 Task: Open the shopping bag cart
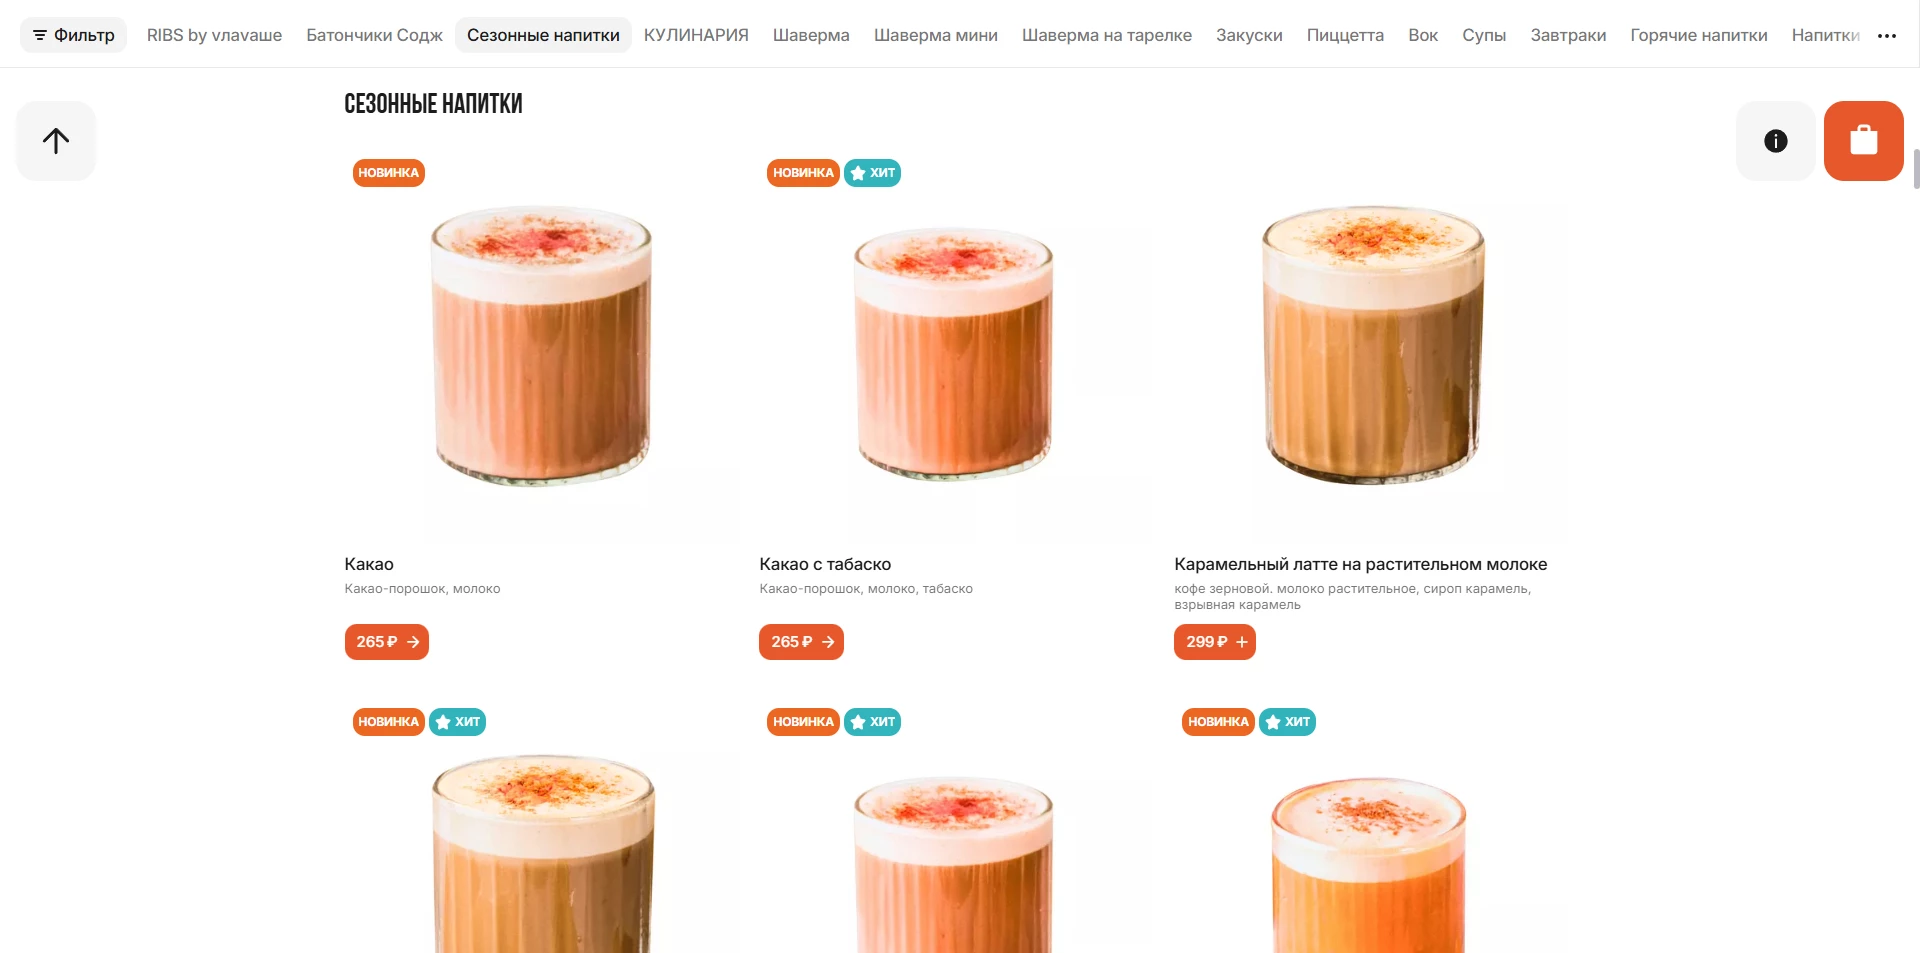click(1863, 141)
